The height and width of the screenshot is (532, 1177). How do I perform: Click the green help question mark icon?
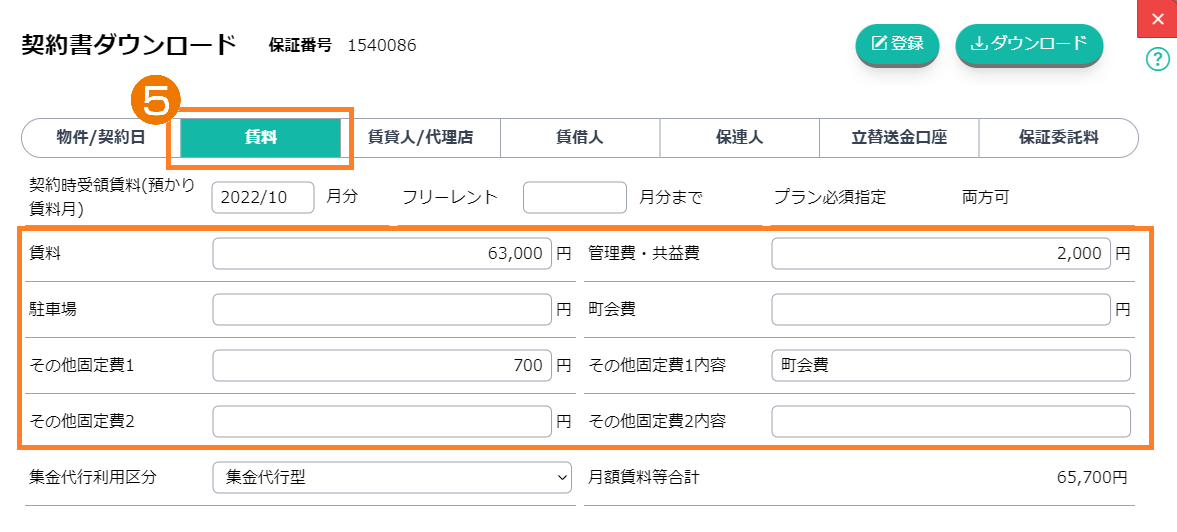[x=1157, y=60]
